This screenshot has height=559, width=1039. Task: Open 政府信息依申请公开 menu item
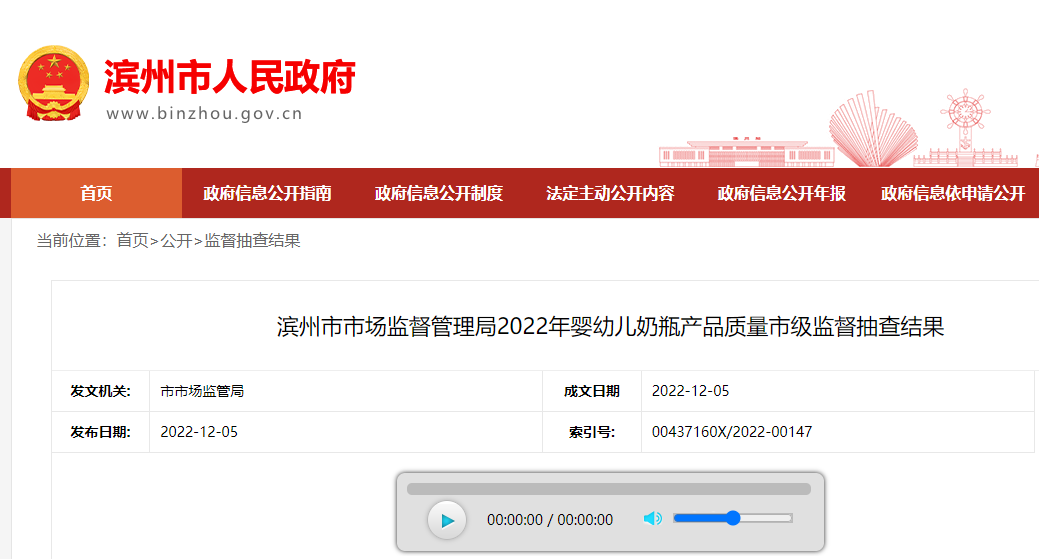click(x=953, y=193)
